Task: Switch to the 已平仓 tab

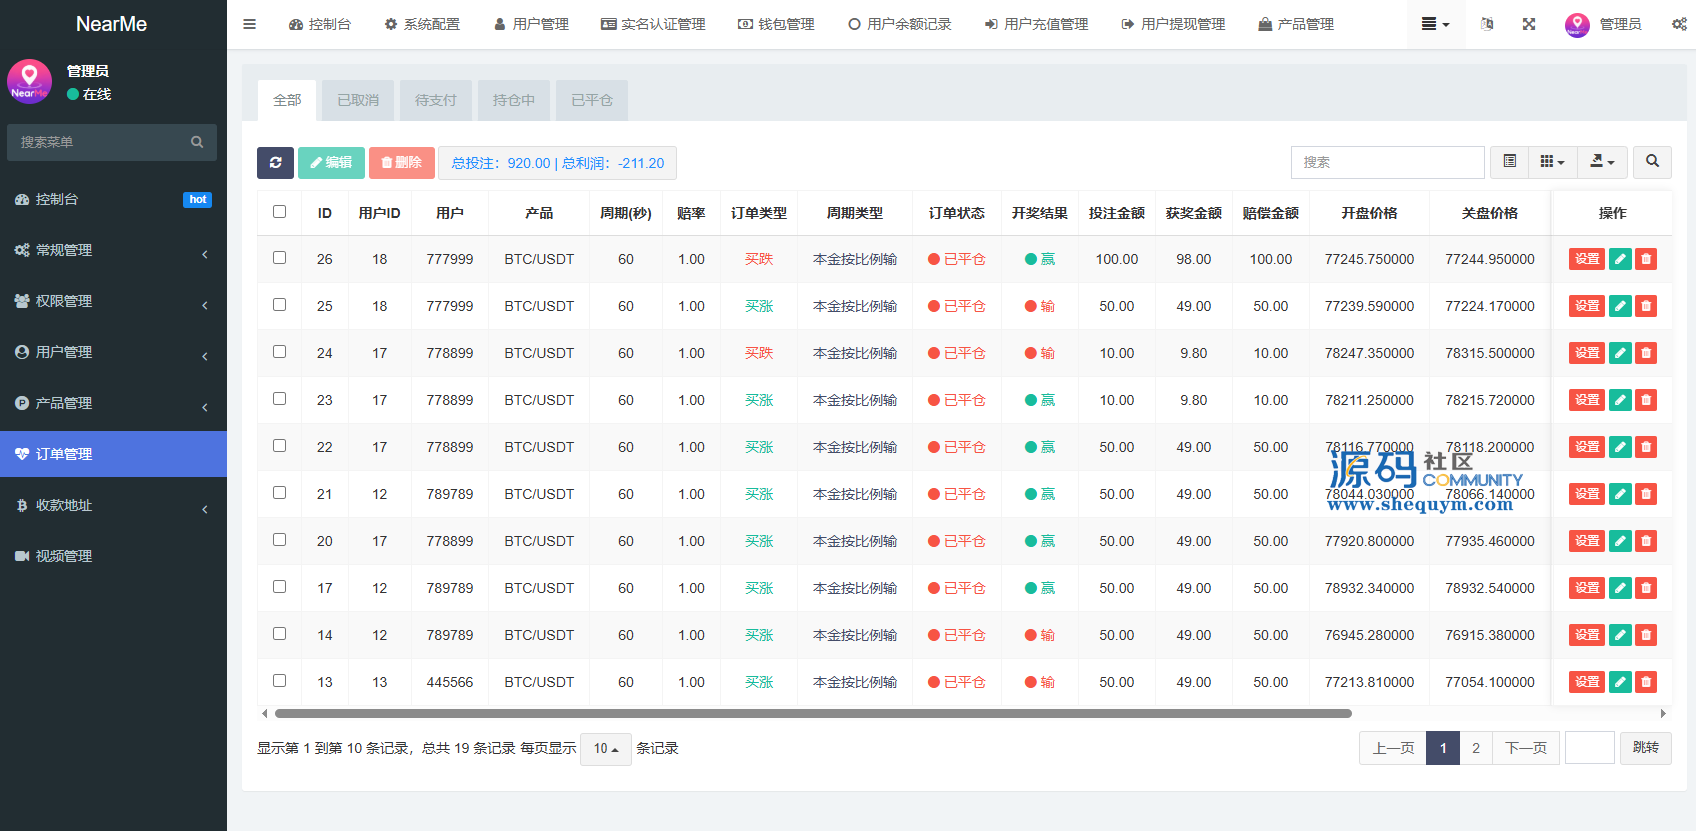Action: click(x=592, y=100)
